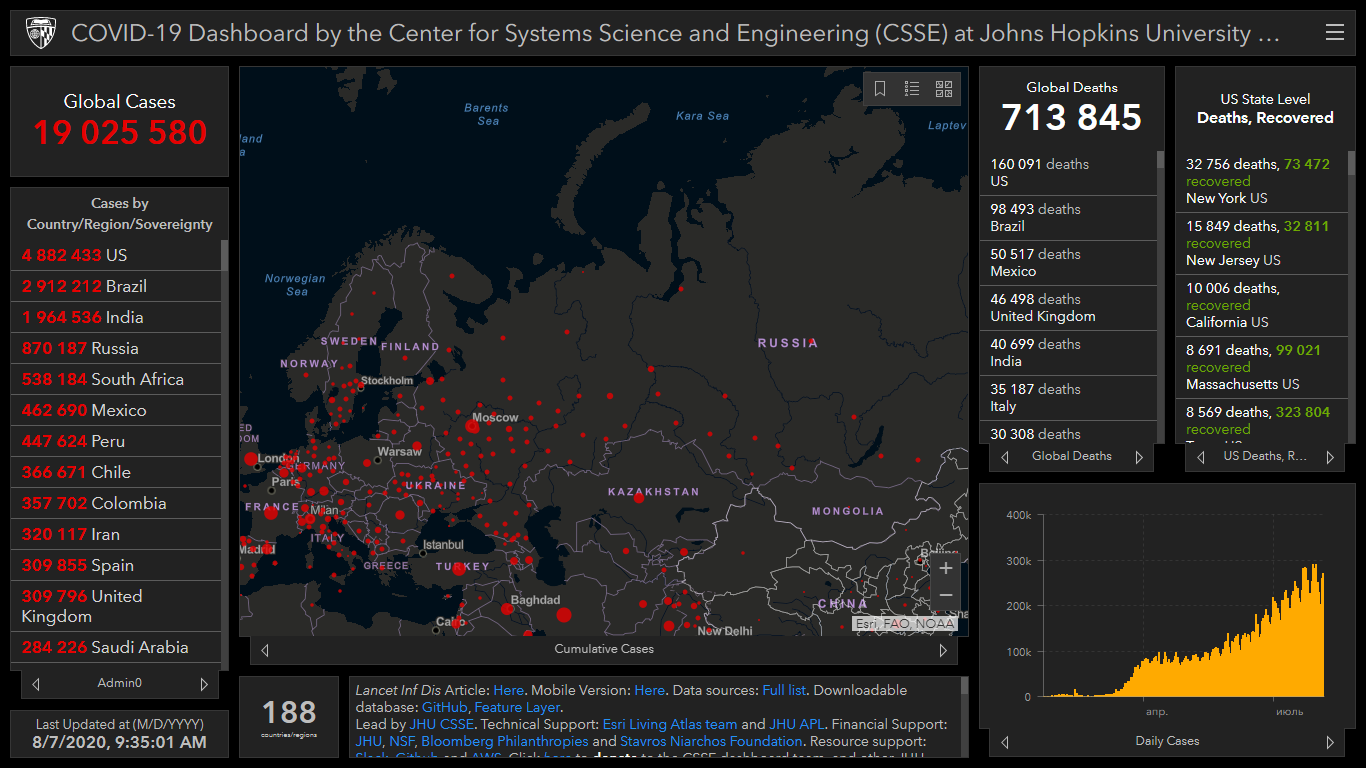Screen dimensions: 1366x768
Task: Go to previous tab before Admin0
Action: tap(36, 684)
